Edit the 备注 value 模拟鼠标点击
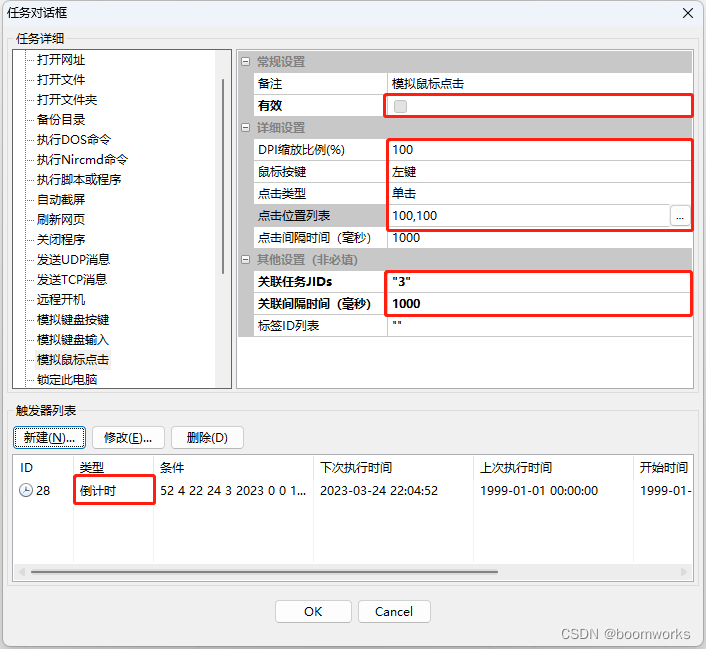The height and width of the screenshot is (649, 706). coord(539,84)
